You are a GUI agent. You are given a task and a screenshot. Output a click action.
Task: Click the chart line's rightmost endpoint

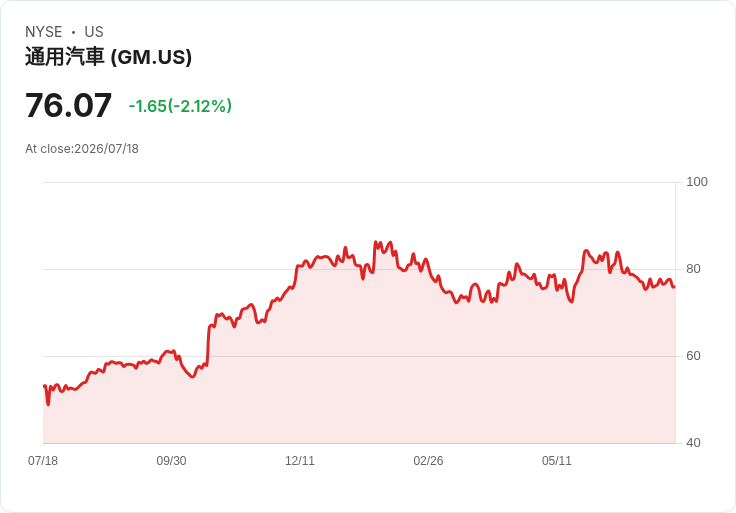coord(674,287)
